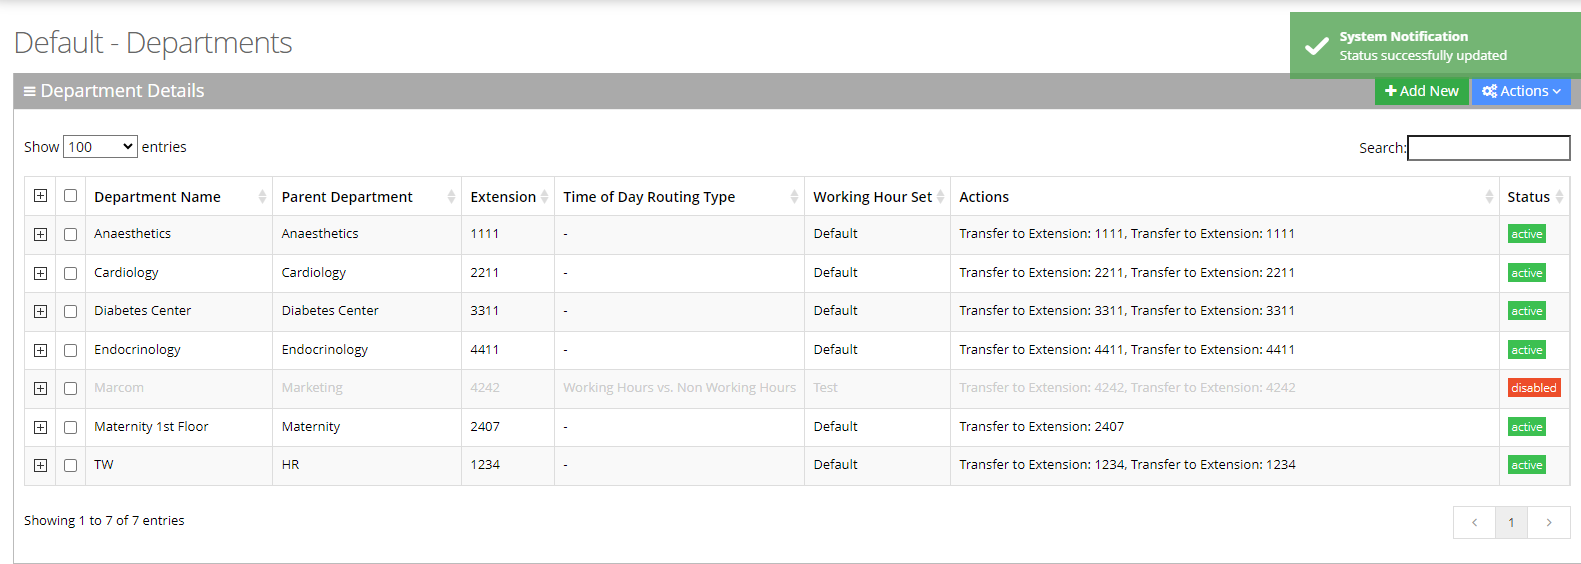The height and width of the screenshot is (564, 1581).
Task: Expand the Marcom row plus icon
Action: [x=40, y=388]
